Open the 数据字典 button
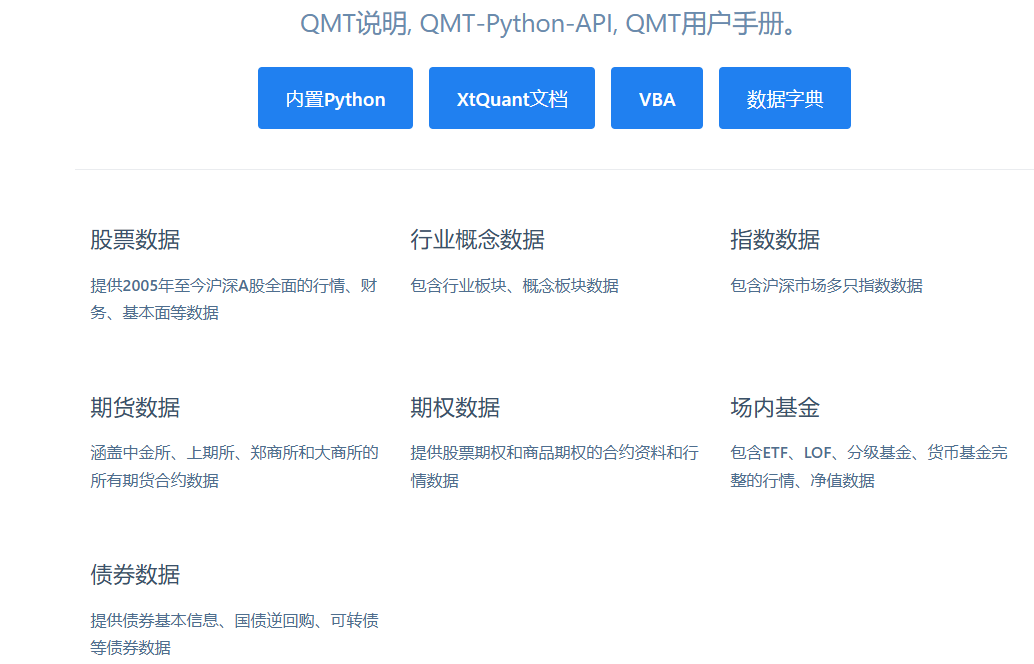Screen dimensions: 1034x664 click(x=785, y=98)
